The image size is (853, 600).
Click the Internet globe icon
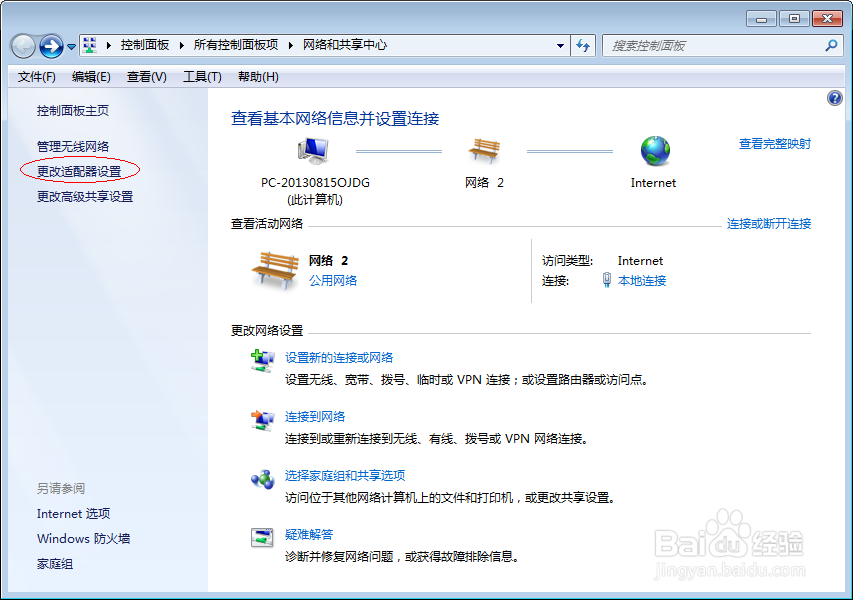pos(654,152)
